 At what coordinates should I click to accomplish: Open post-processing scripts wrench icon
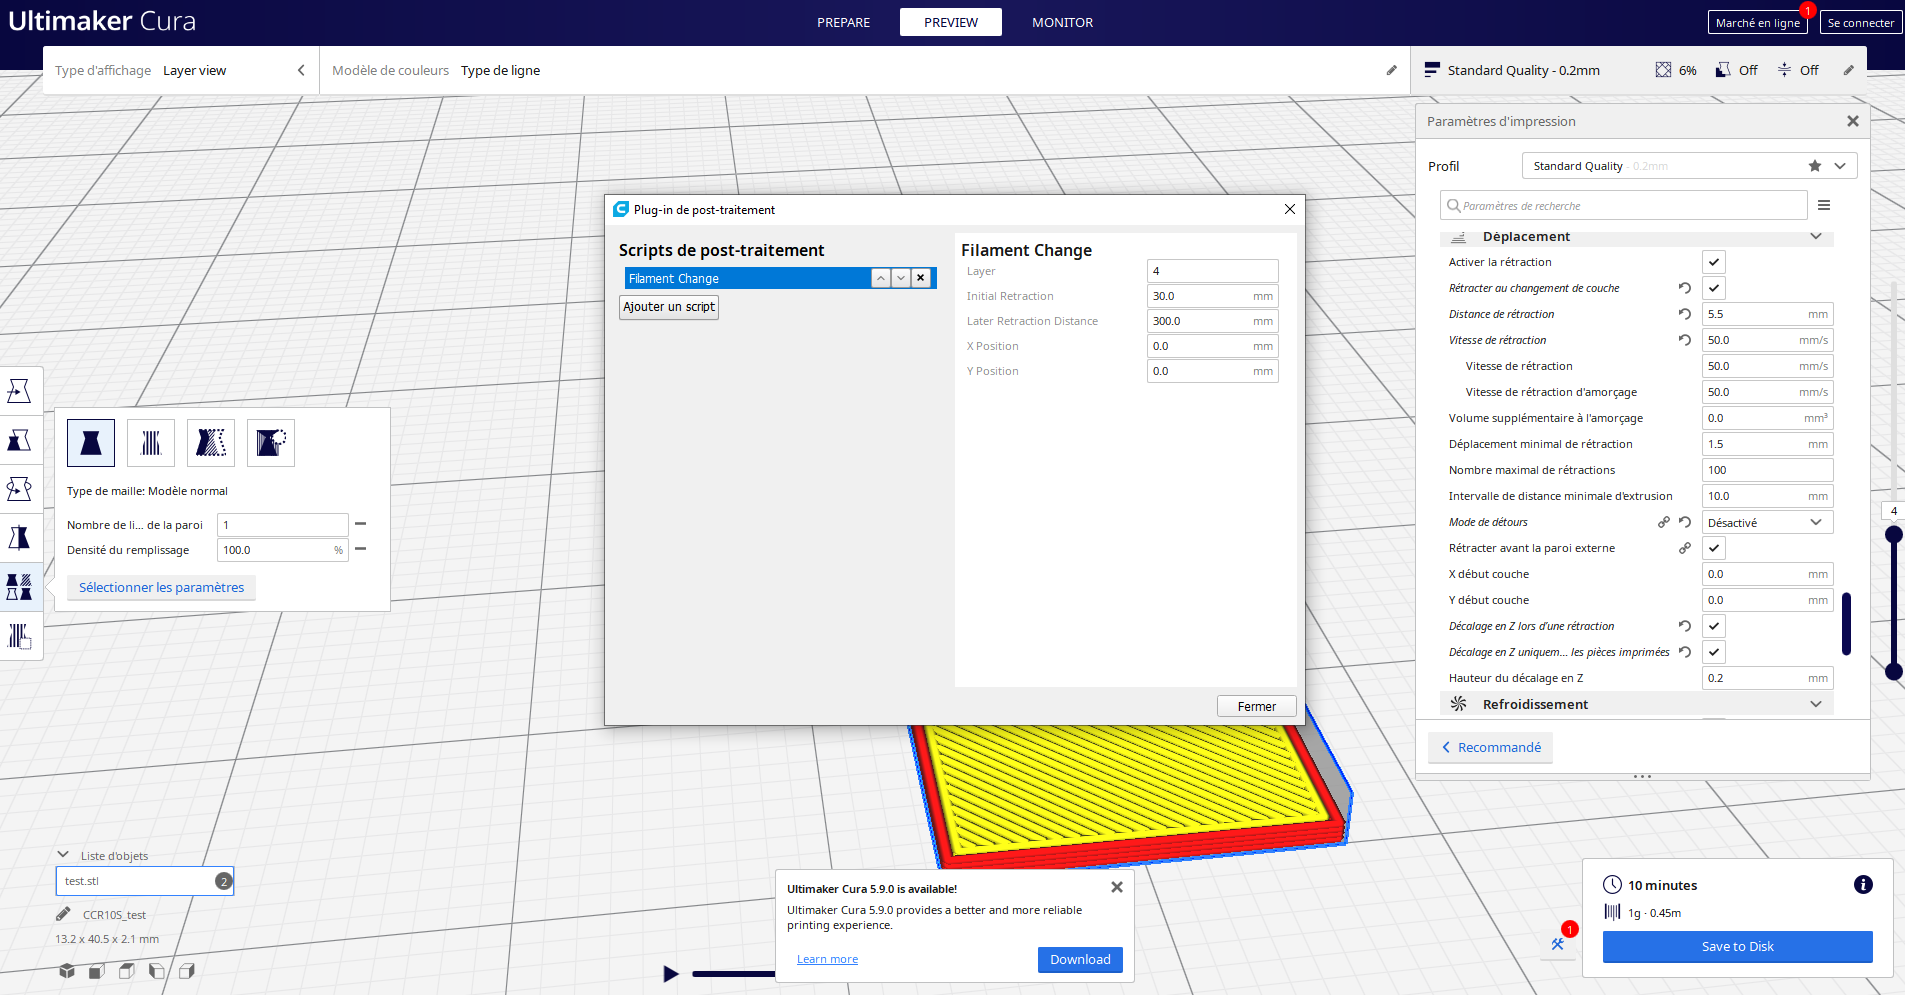(x=1558, y=943)
